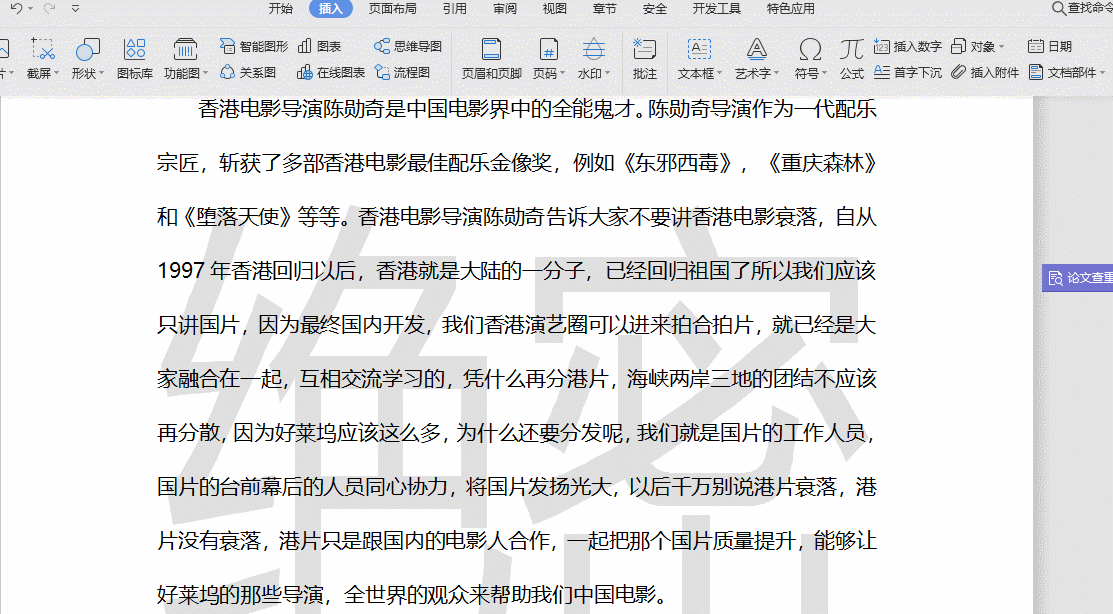Click the text 香港电影导演陈勋奇是中国电影界中的全能鬼才
The width and height of the screenshot is (1113, 614).
[x=416, y=109]
